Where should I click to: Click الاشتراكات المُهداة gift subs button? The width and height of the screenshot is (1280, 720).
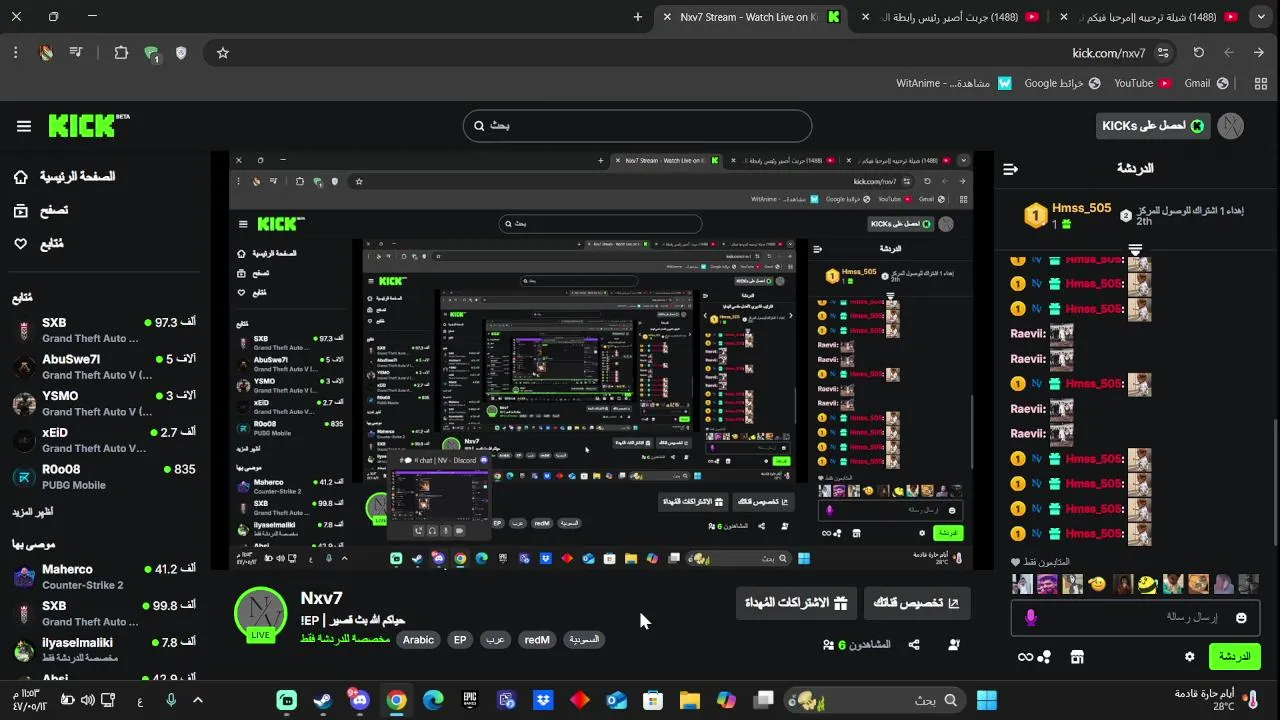click(796, 603)
